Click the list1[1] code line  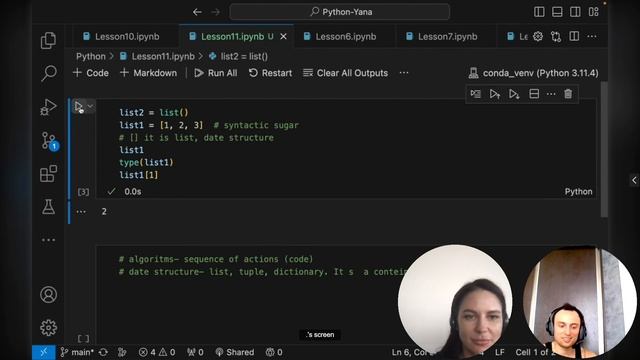click(139, 175)
